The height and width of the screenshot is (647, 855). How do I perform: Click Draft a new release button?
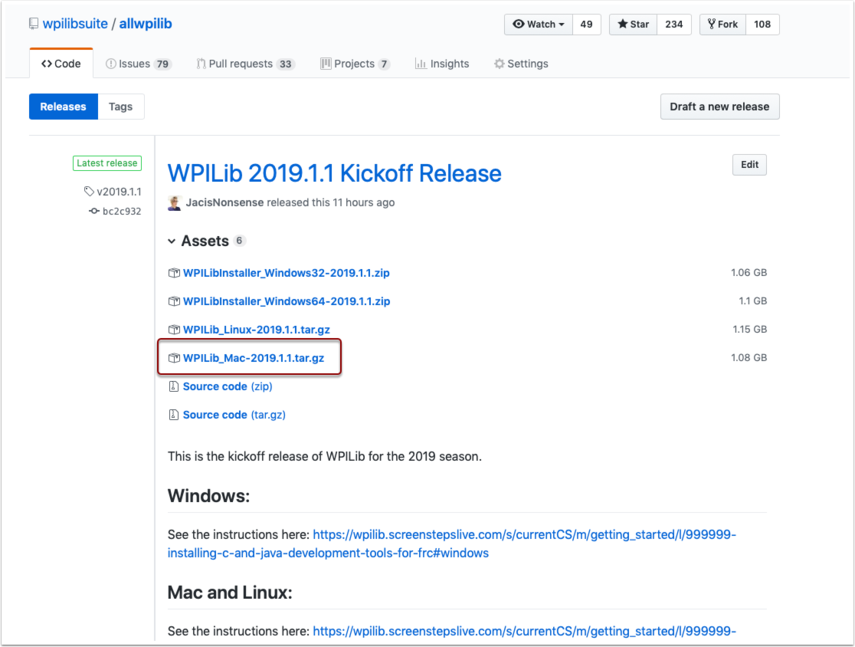click(x=719, y=107)
